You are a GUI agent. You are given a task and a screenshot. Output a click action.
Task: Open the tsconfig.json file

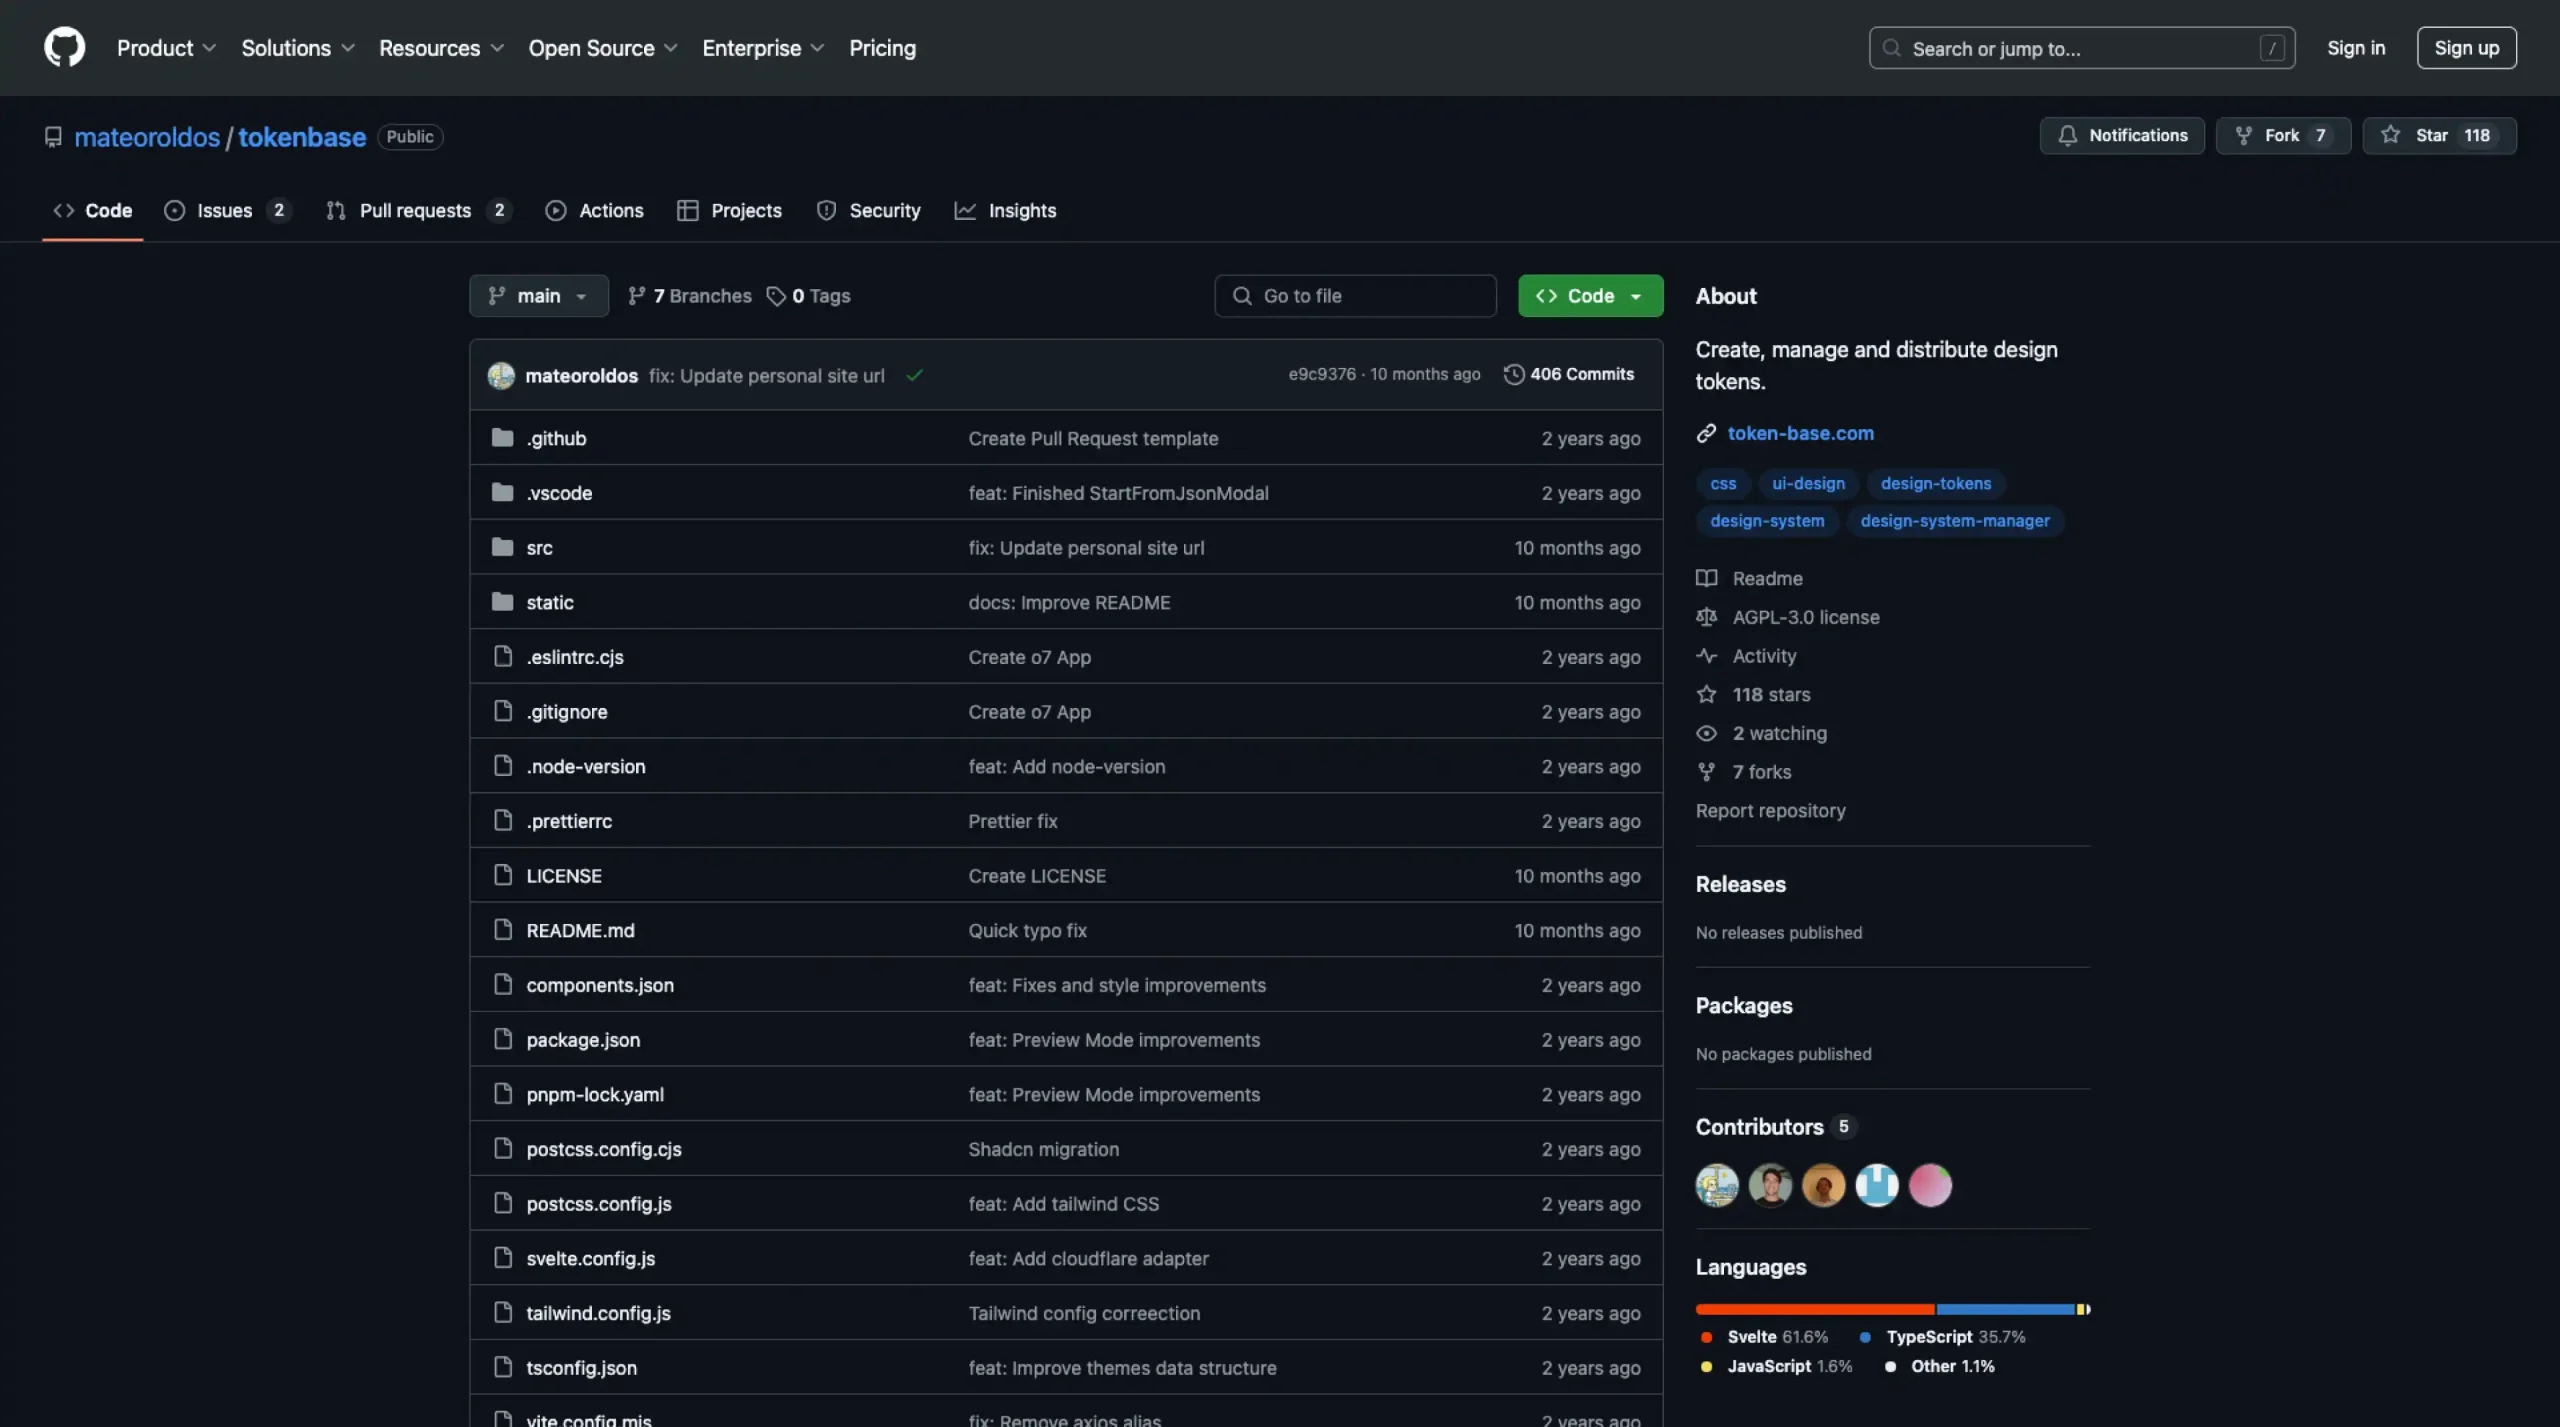(x=581, y=1368)
